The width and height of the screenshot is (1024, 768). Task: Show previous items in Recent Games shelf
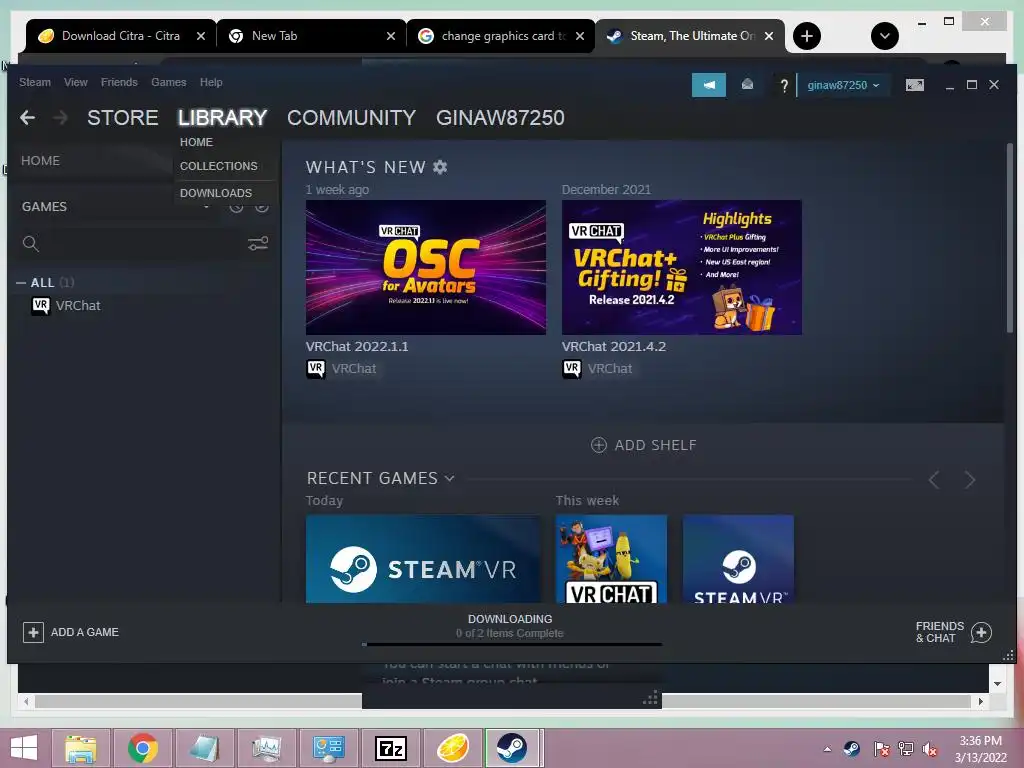[x=934, y=480]
